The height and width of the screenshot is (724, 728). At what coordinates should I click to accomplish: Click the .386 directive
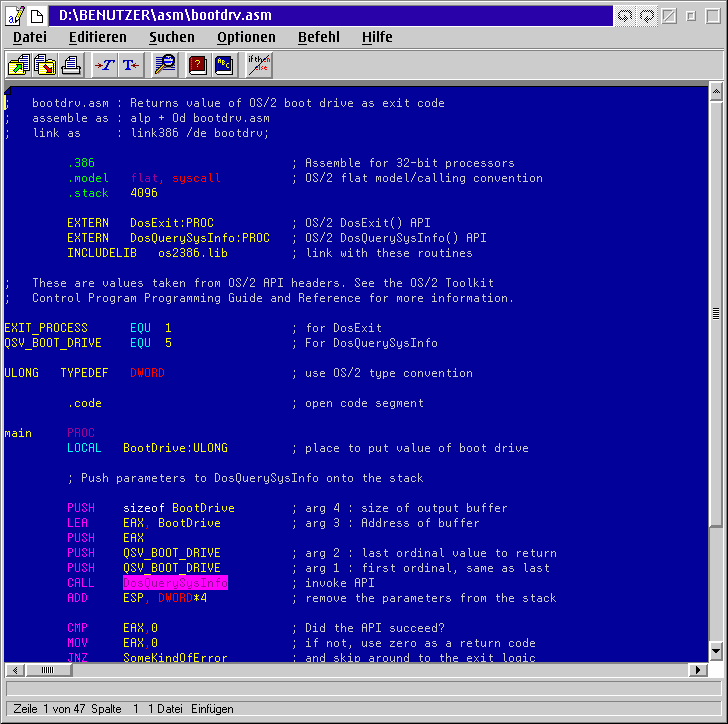click(x=81, y=163)
